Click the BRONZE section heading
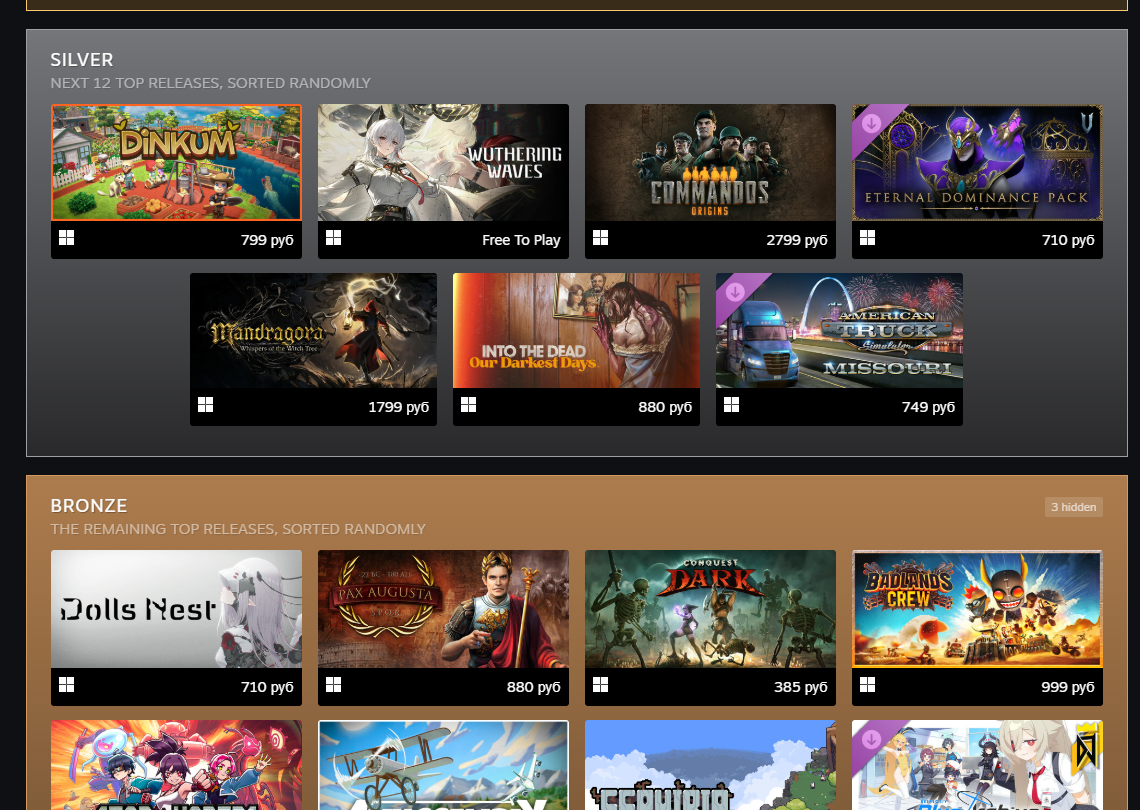Screen dimensions: 1140x810 tap(89, 505)
